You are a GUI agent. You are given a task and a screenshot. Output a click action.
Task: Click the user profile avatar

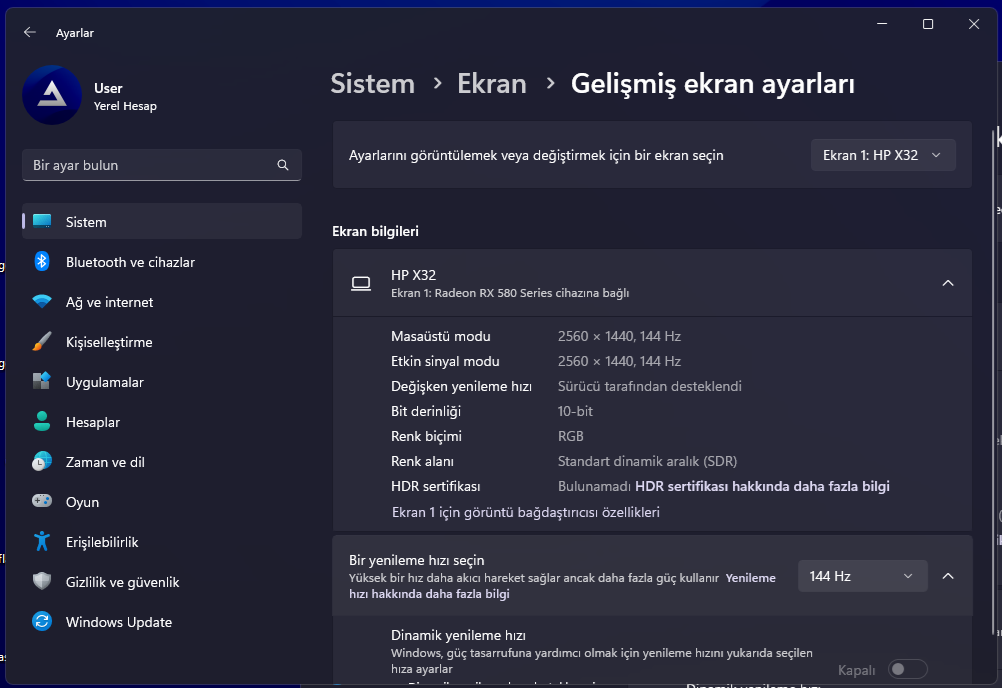[x=52, y=95]
